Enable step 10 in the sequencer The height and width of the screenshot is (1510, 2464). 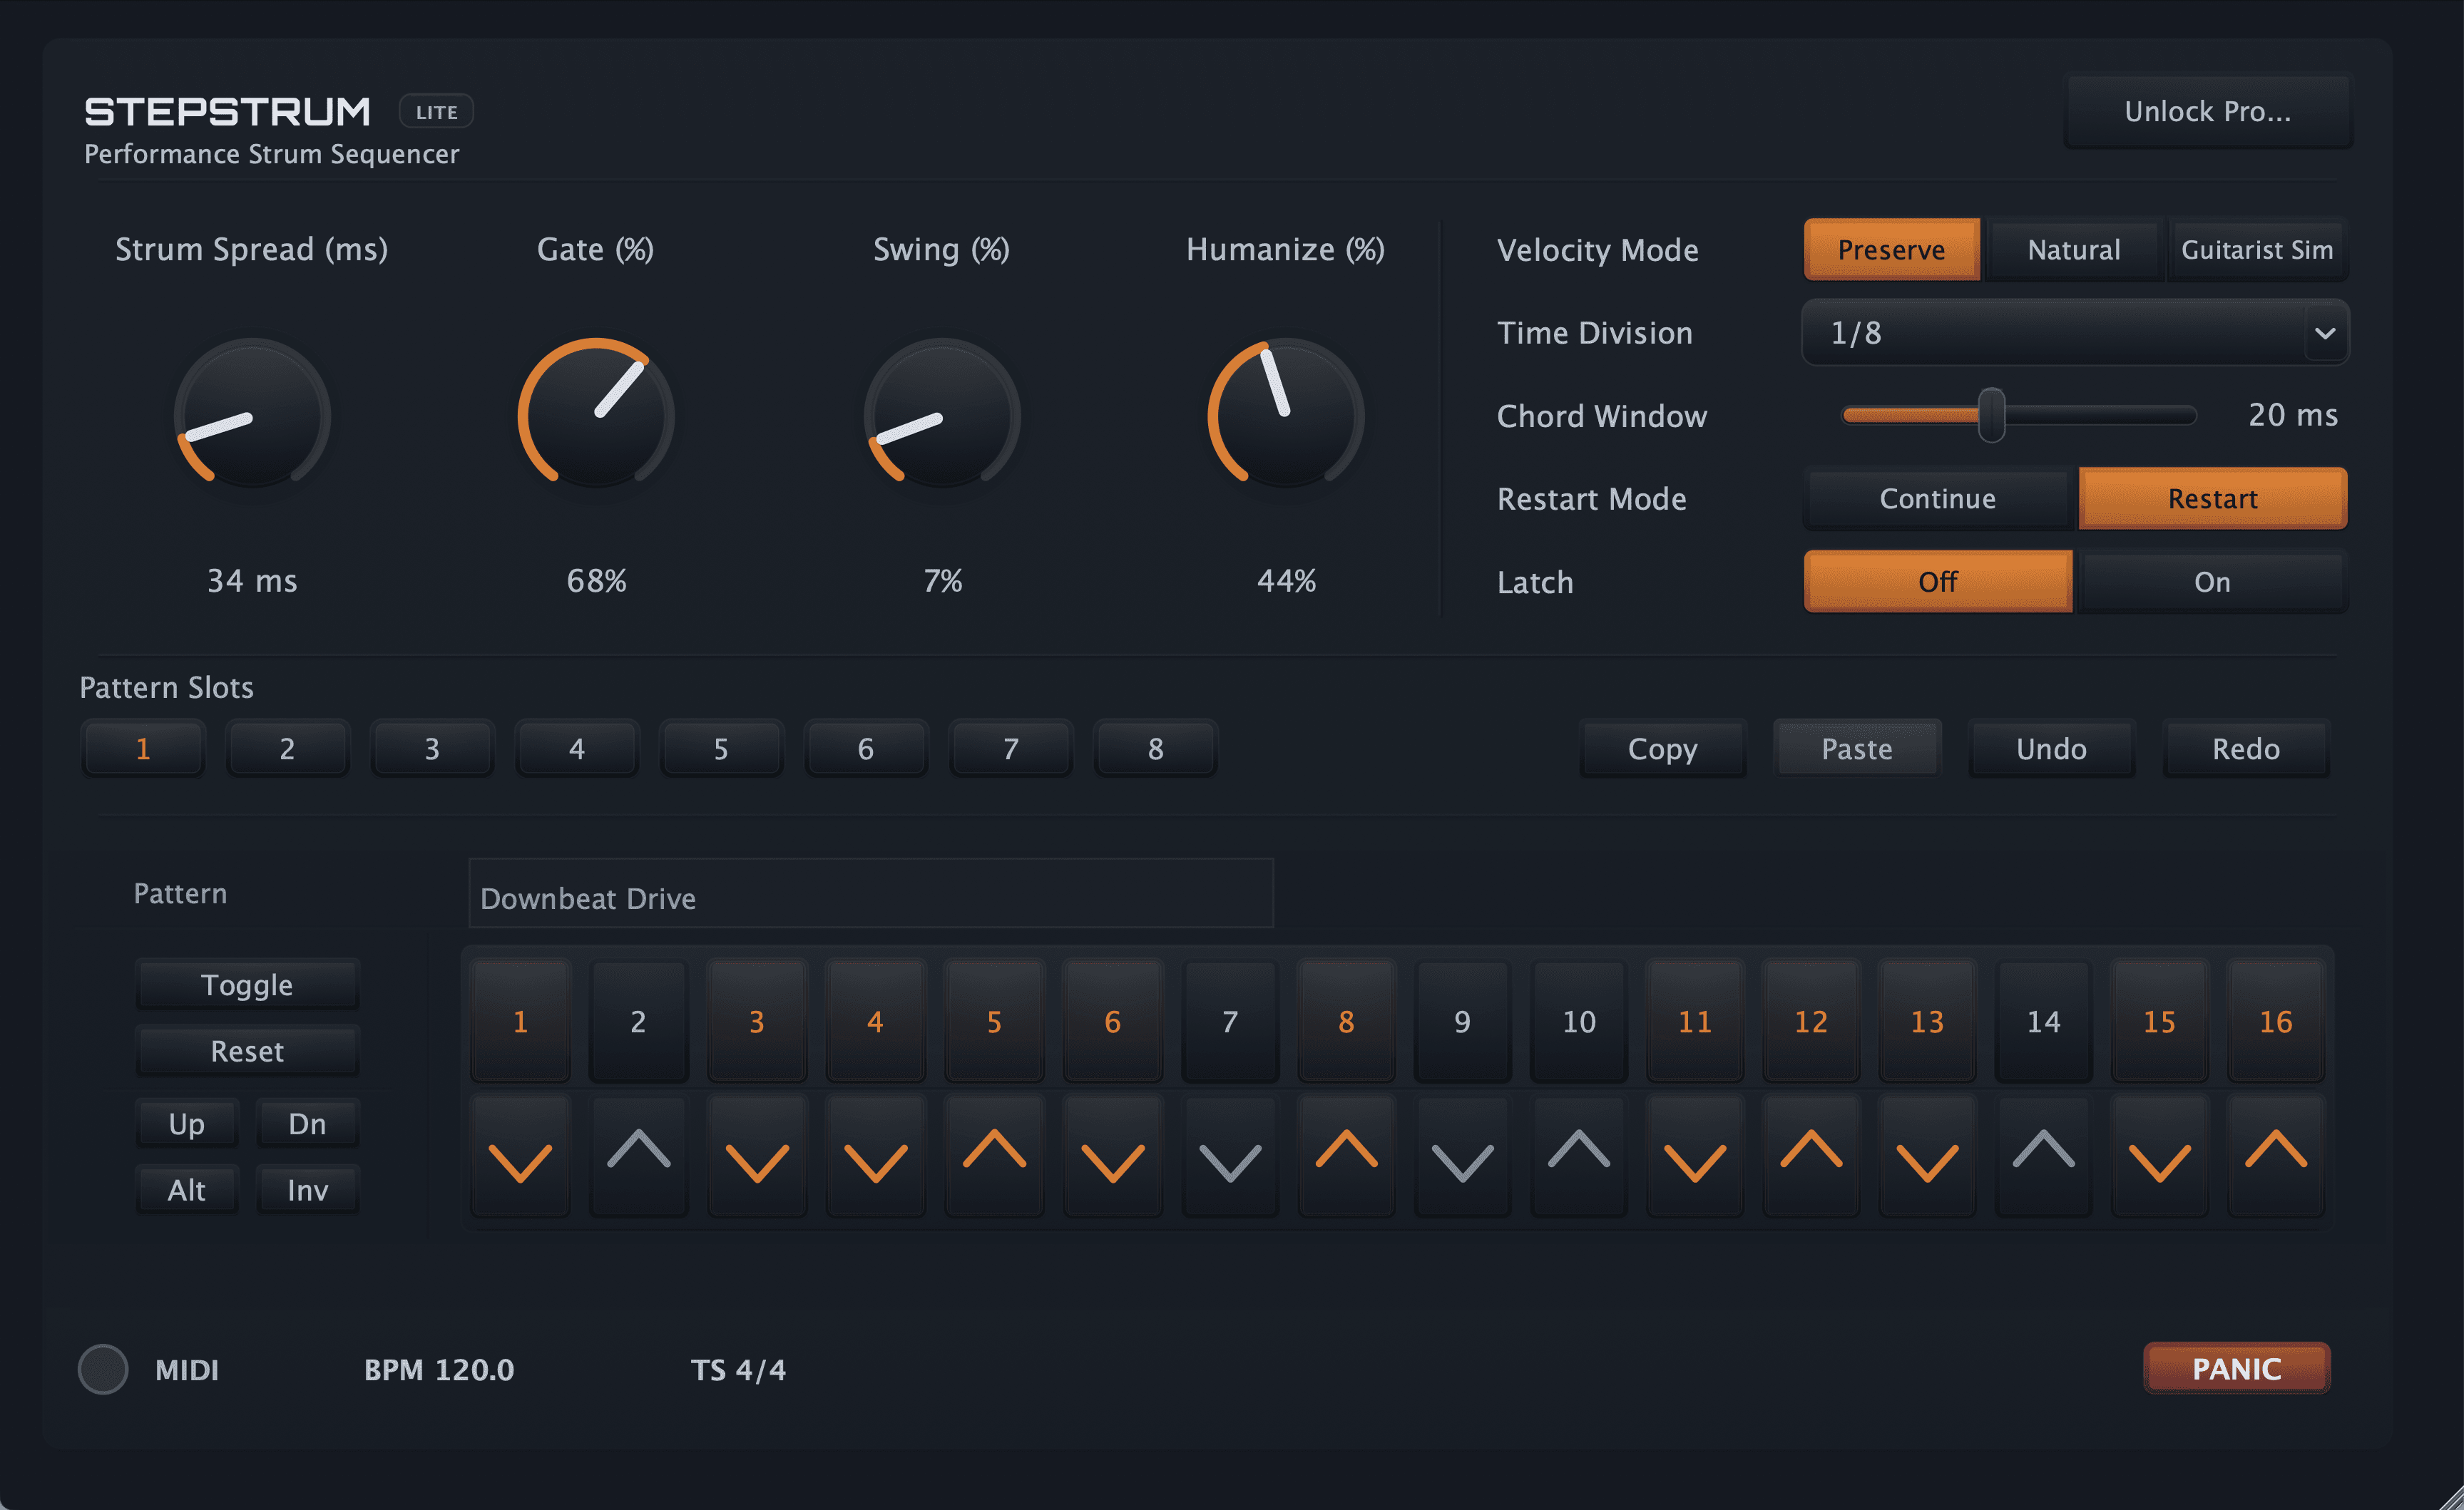point(1579,1021)
